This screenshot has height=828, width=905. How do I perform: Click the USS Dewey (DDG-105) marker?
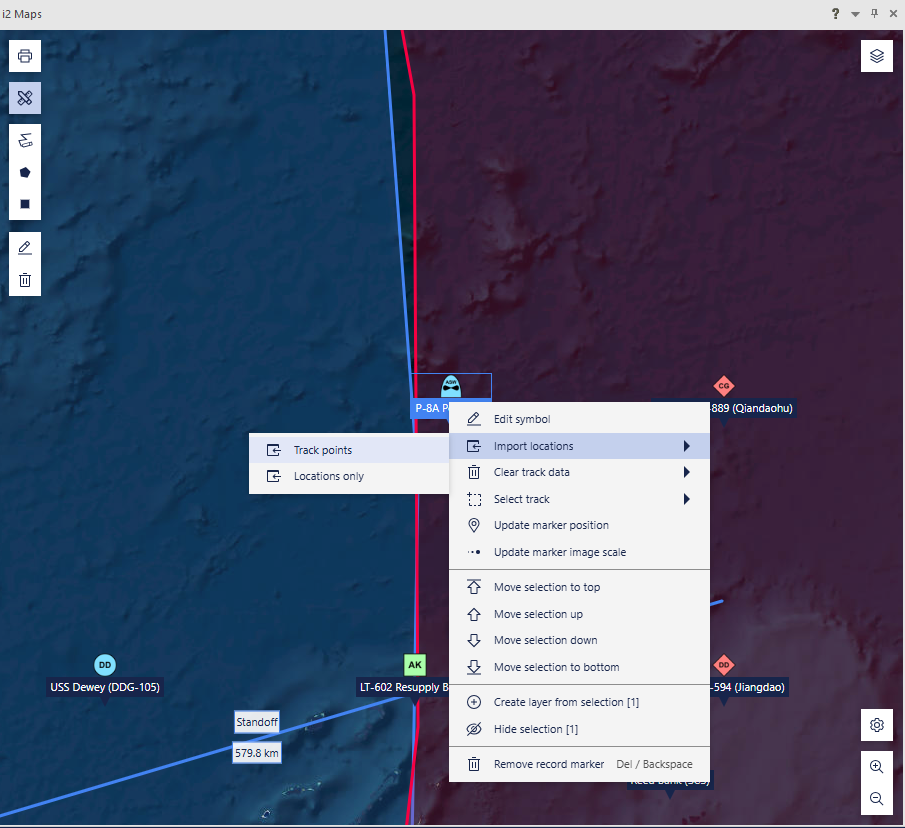tap(105, 666)
